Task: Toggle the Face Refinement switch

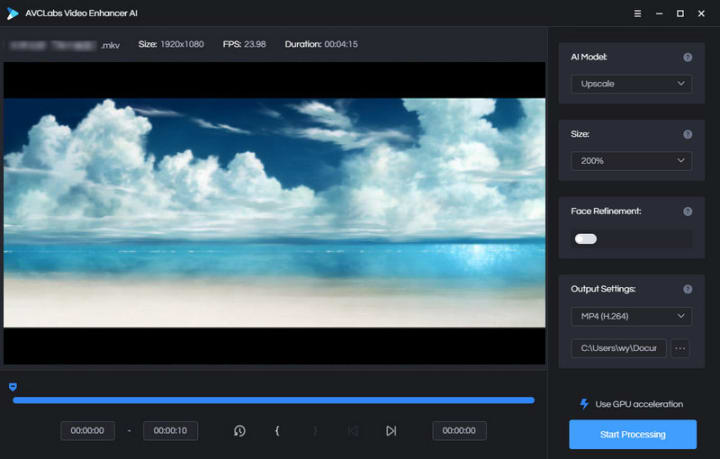Action: pos(585,239)
